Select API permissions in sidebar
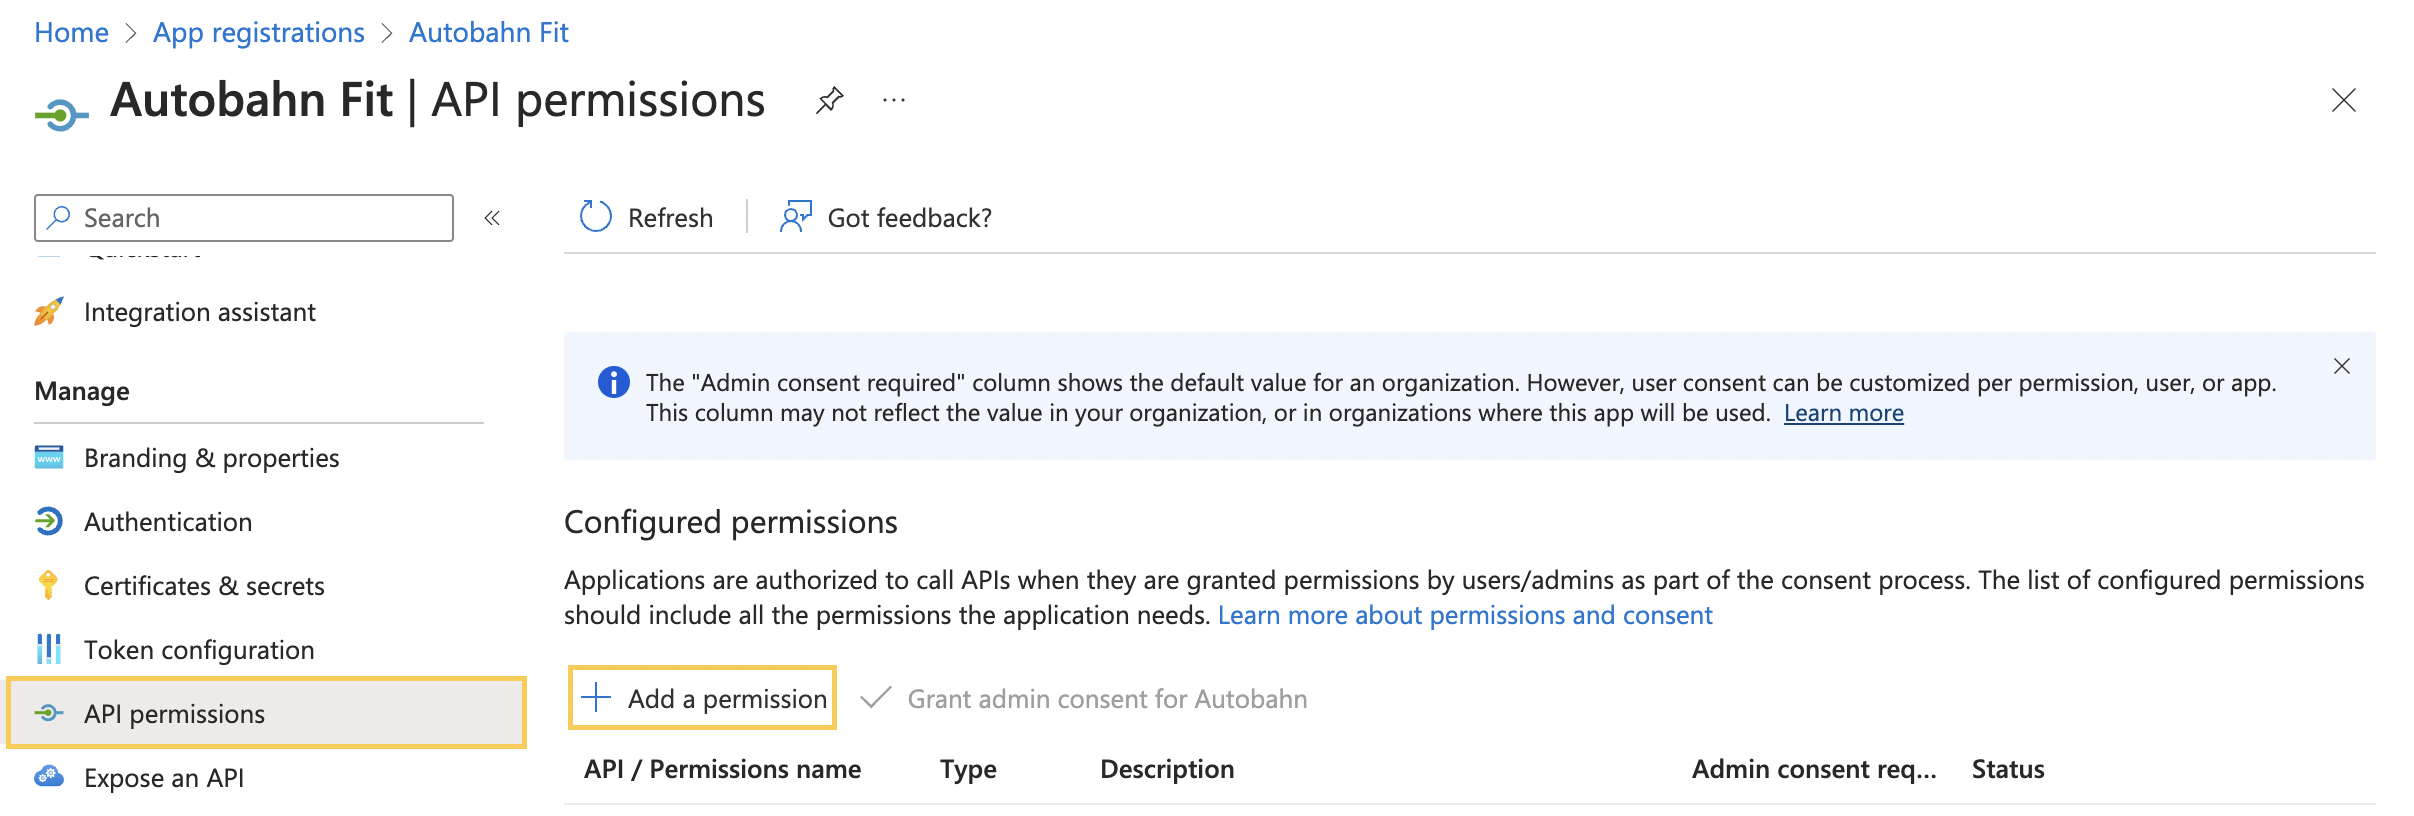 [x=266, y=713]
